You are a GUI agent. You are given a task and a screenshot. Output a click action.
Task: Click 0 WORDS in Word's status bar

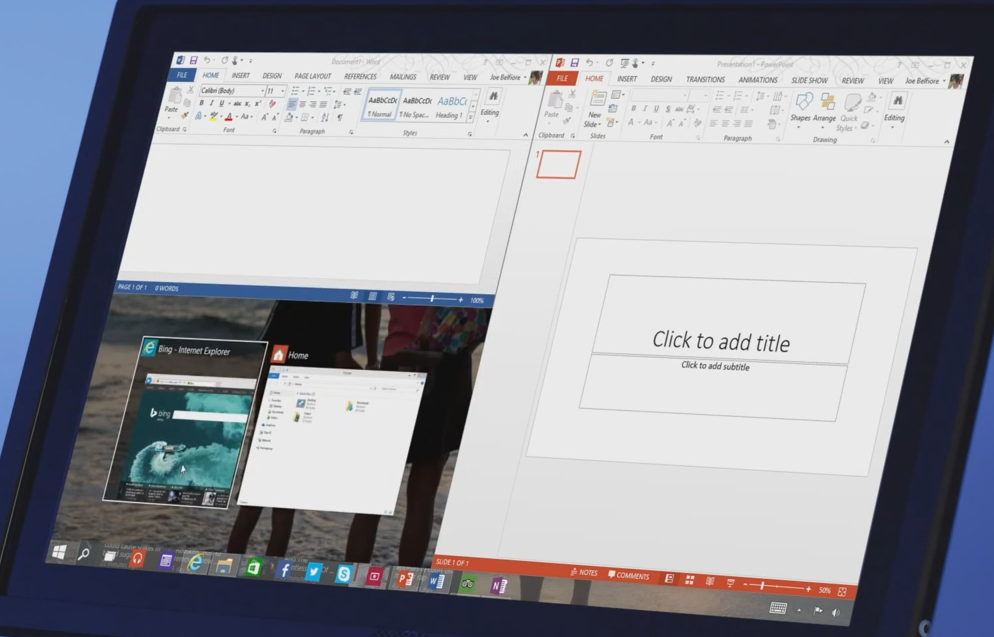tap(167, 288)
